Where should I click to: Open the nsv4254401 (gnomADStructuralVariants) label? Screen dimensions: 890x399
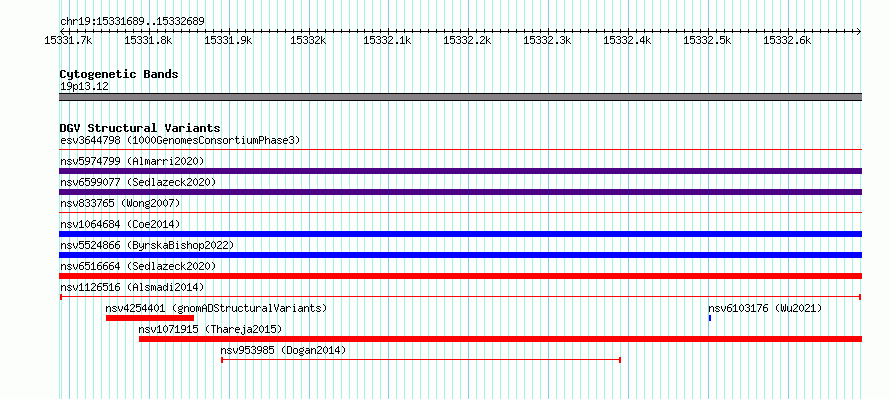[216, 308]
